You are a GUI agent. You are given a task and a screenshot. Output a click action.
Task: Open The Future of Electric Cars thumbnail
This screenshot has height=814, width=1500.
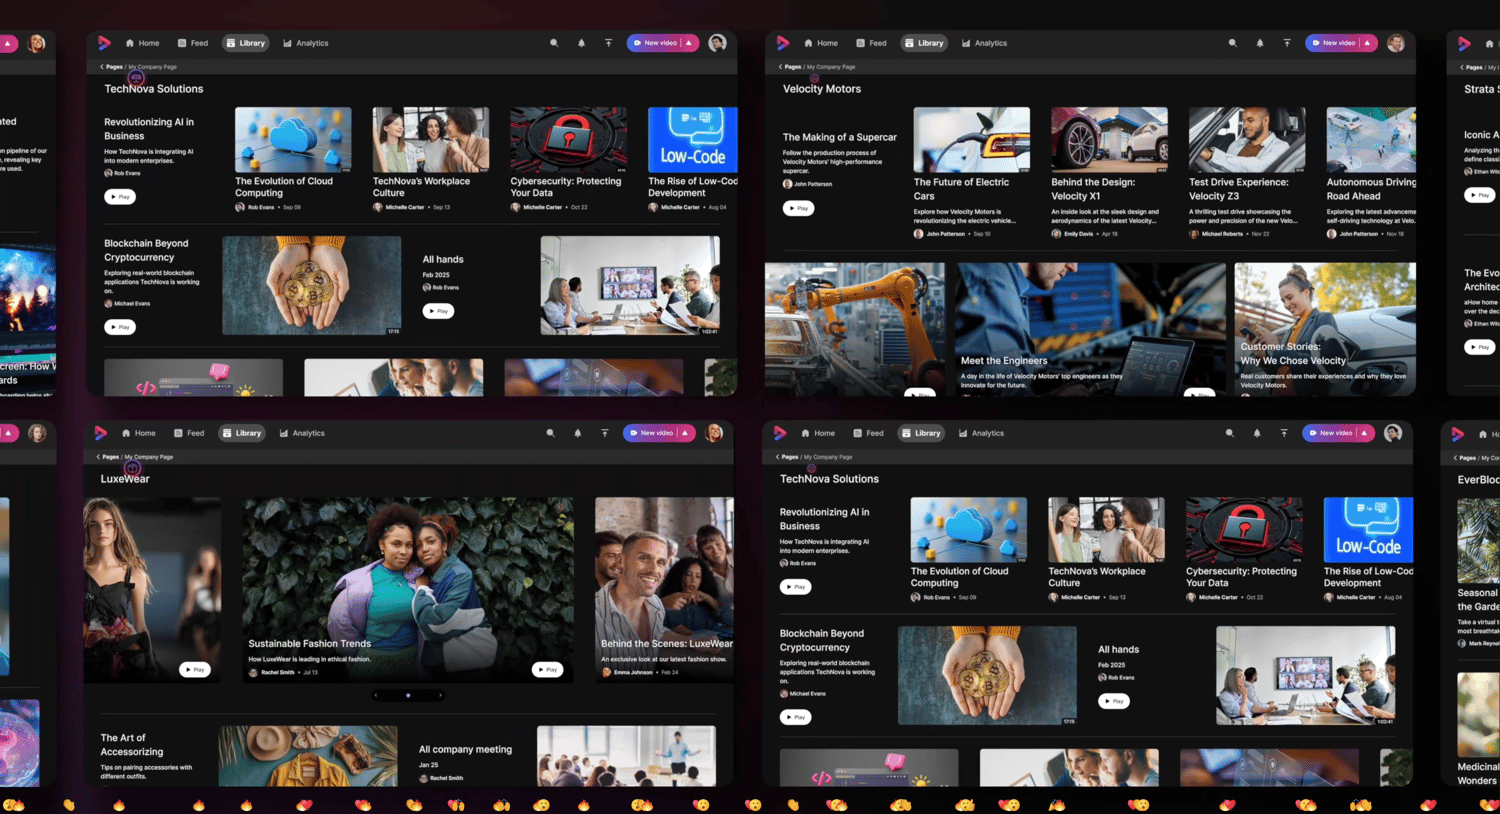point(972,140)
